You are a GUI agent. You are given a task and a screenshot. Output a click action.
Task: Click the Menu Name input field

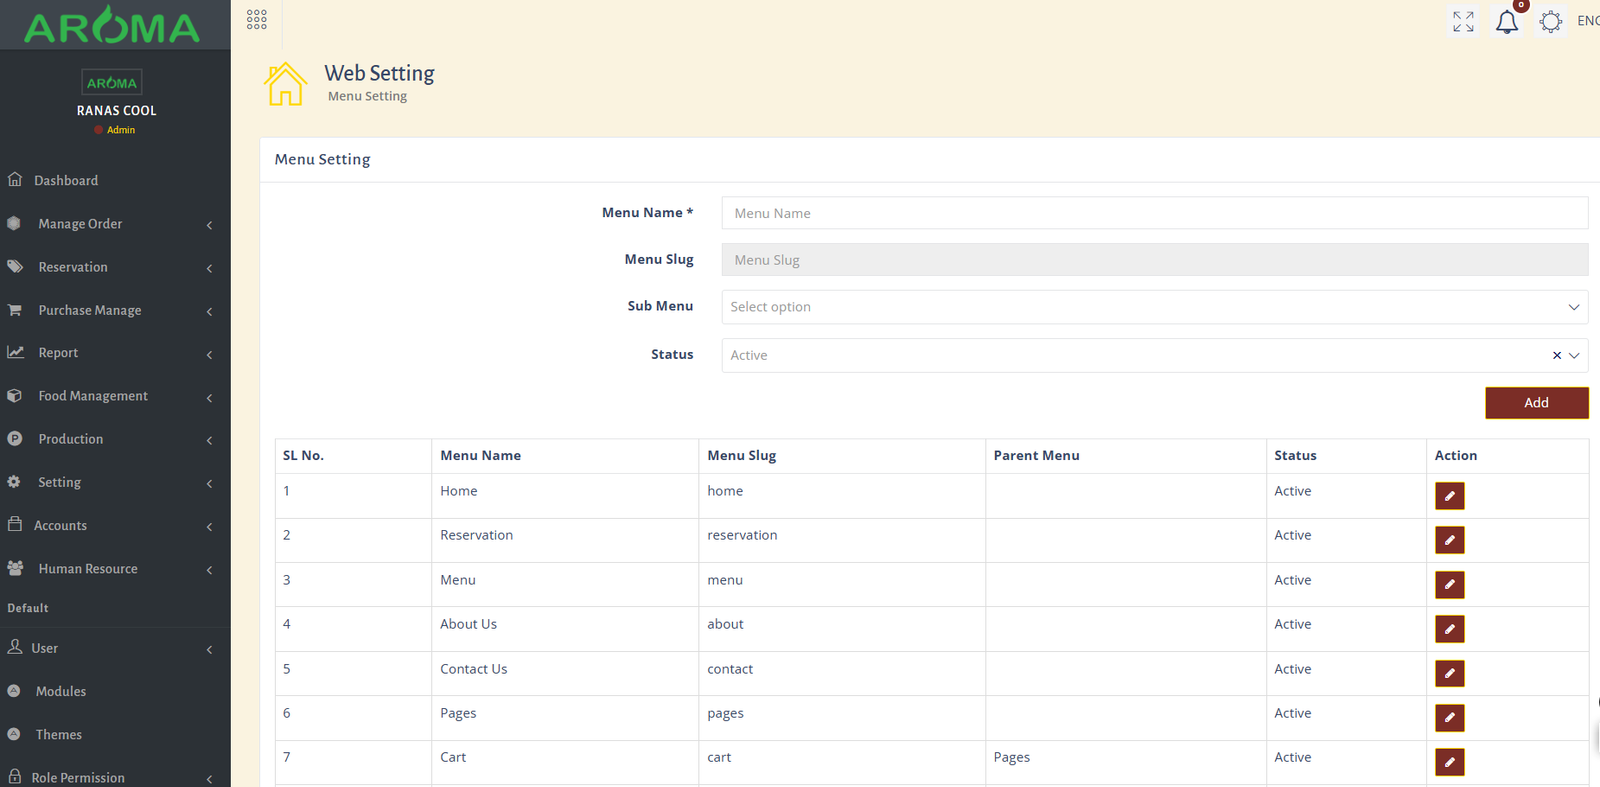[1154, 213]
